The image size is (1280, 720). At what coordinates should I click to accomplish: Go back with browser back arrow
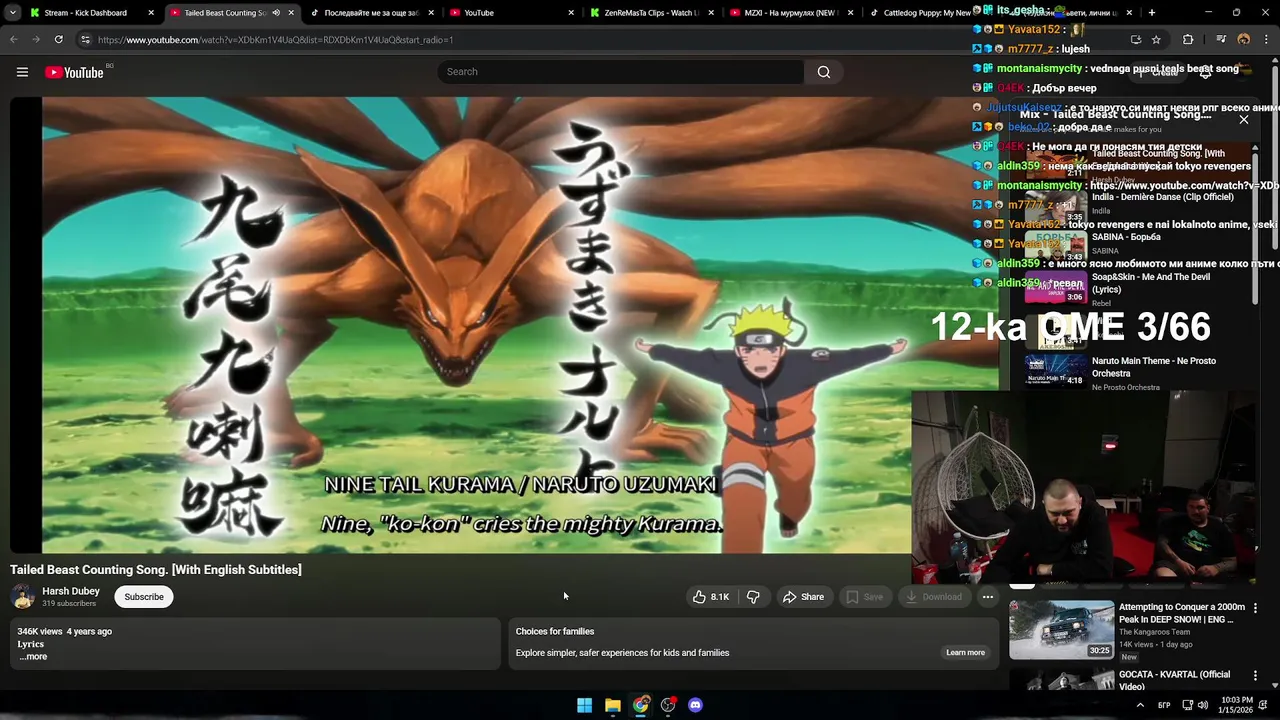[x=13, y=39]
